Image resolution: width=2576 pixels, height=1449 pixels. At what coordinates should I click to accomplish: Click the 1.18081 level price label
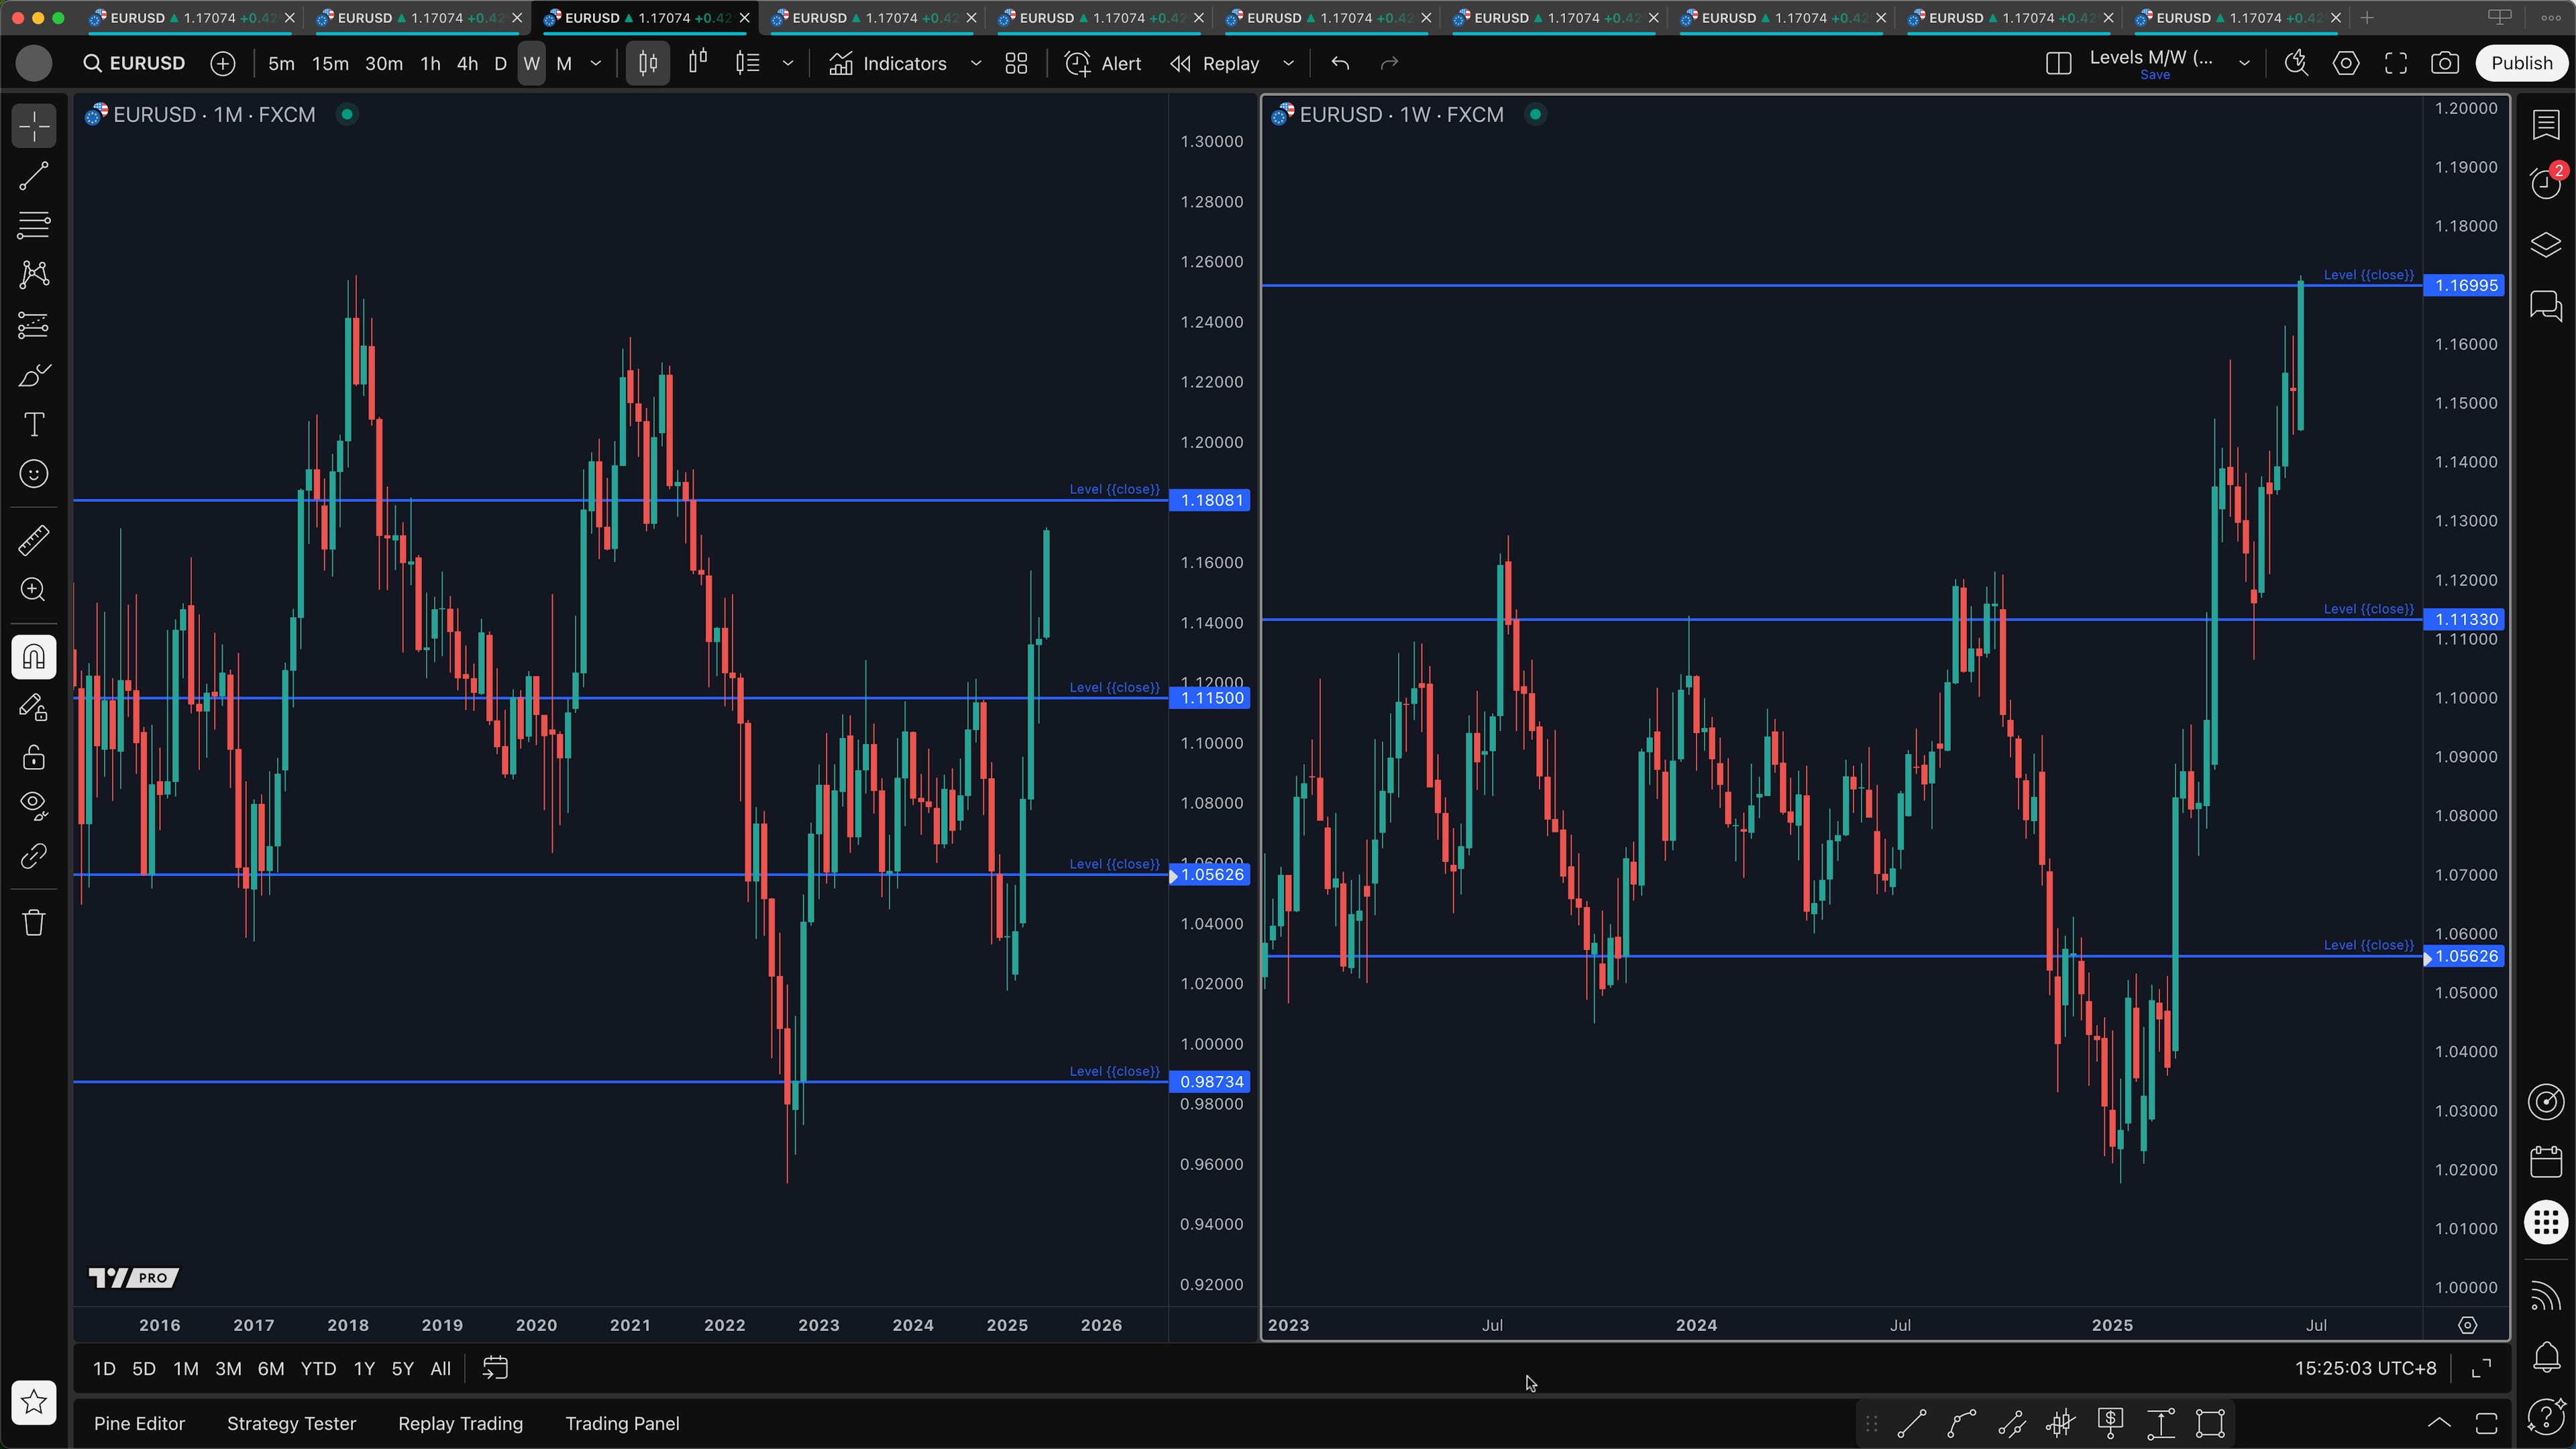[1211, 500]
